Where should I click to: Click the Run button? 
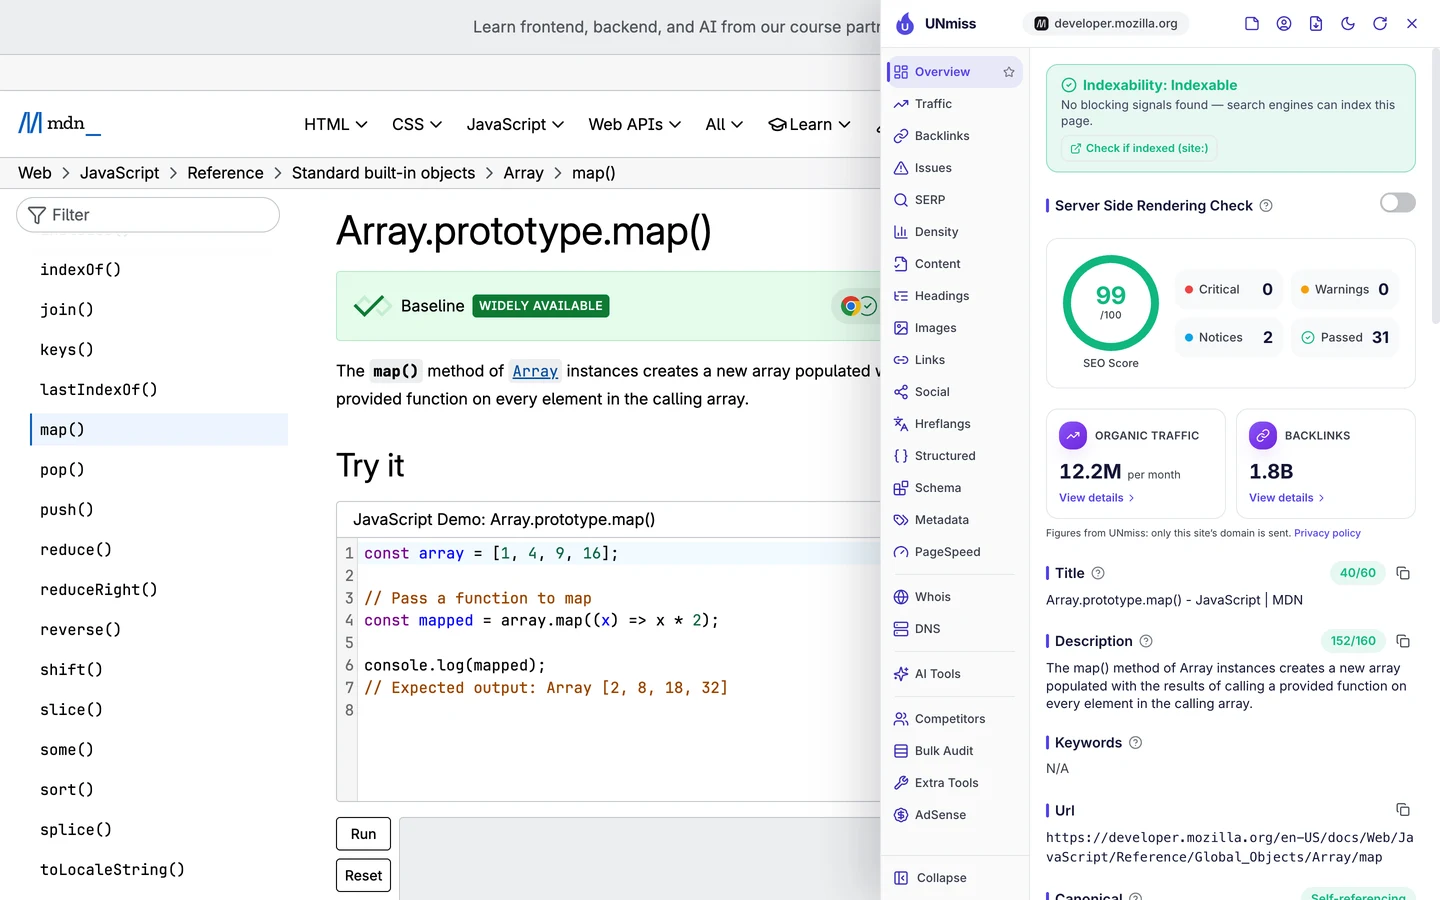(x=363, y=834)
